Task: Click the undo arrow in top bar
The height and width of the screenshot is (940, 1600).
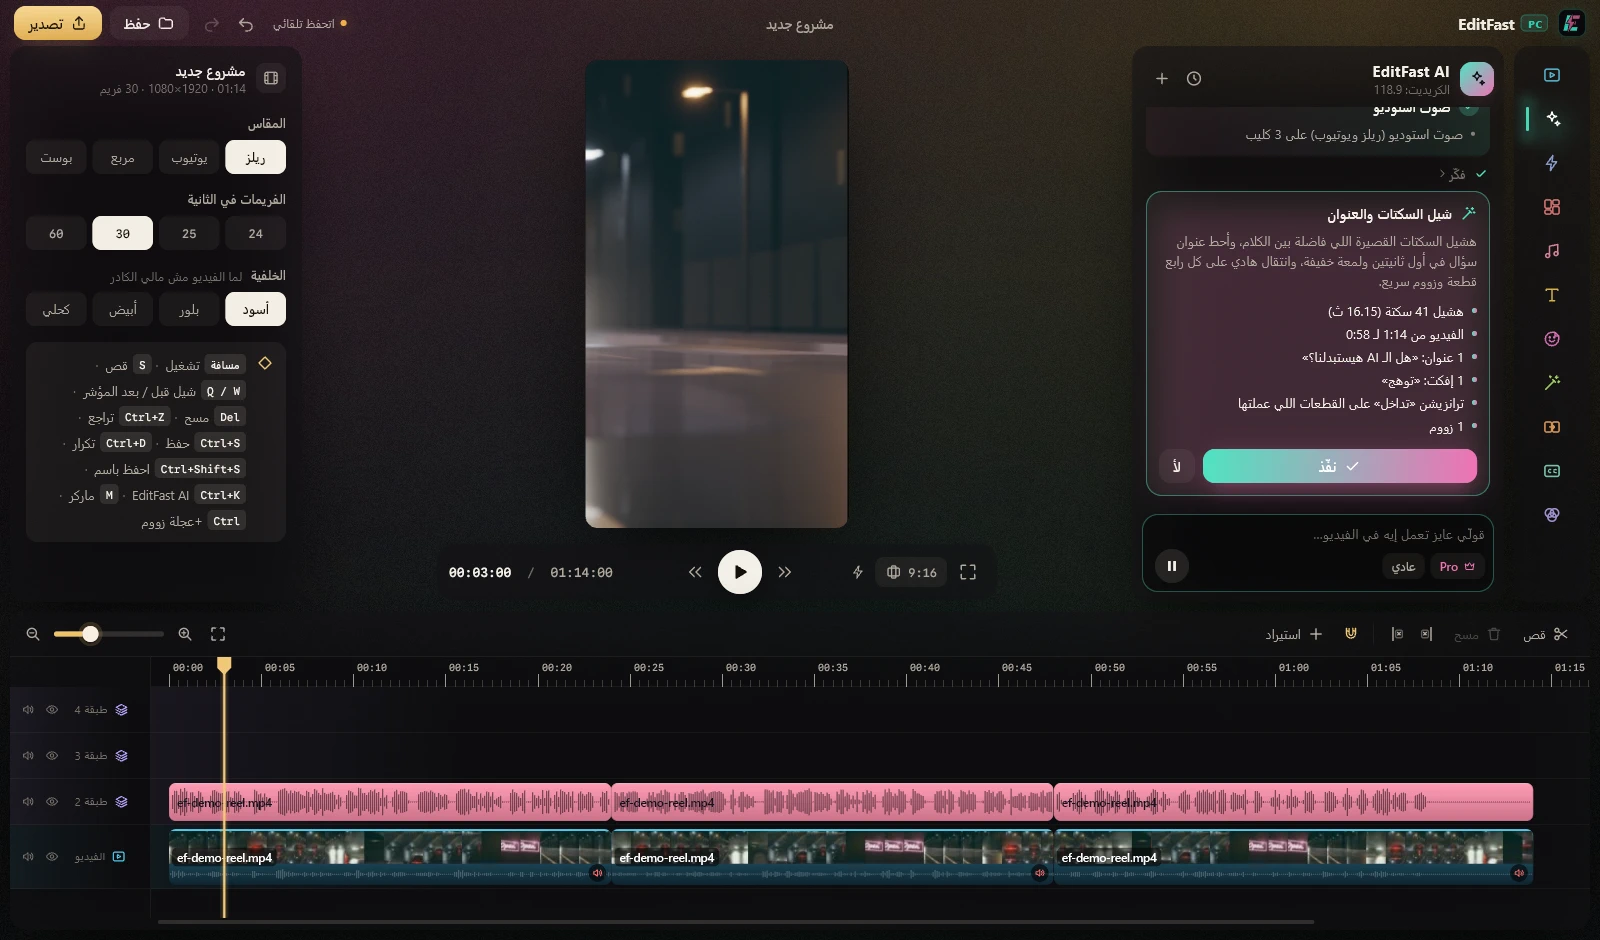Action: [x=246, y=24]
